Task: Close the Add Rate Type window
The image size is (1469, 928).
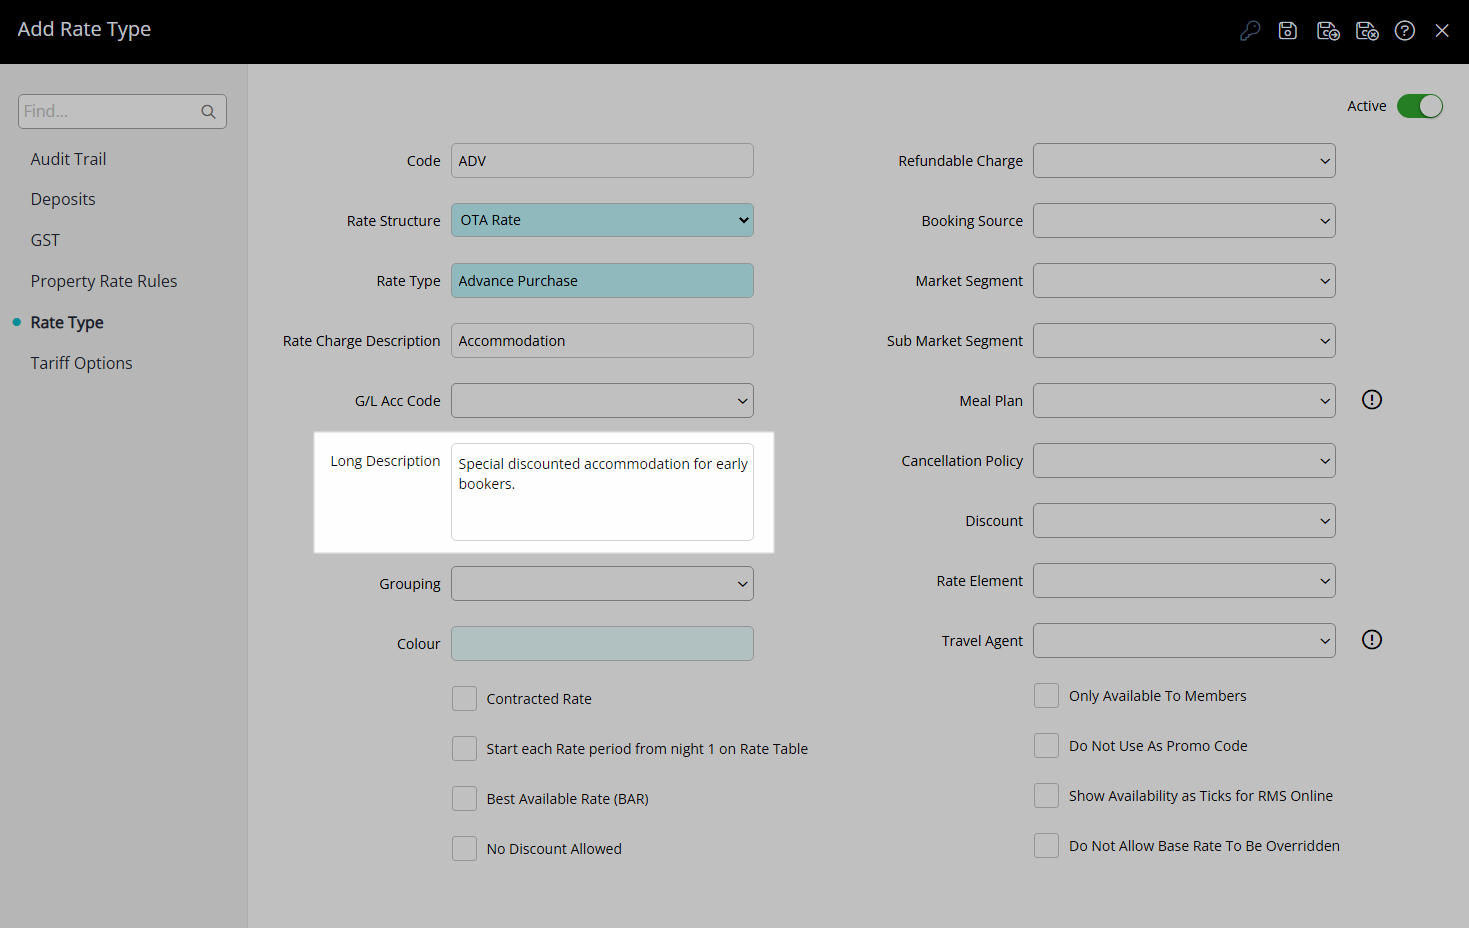Action: point(1442,31)
